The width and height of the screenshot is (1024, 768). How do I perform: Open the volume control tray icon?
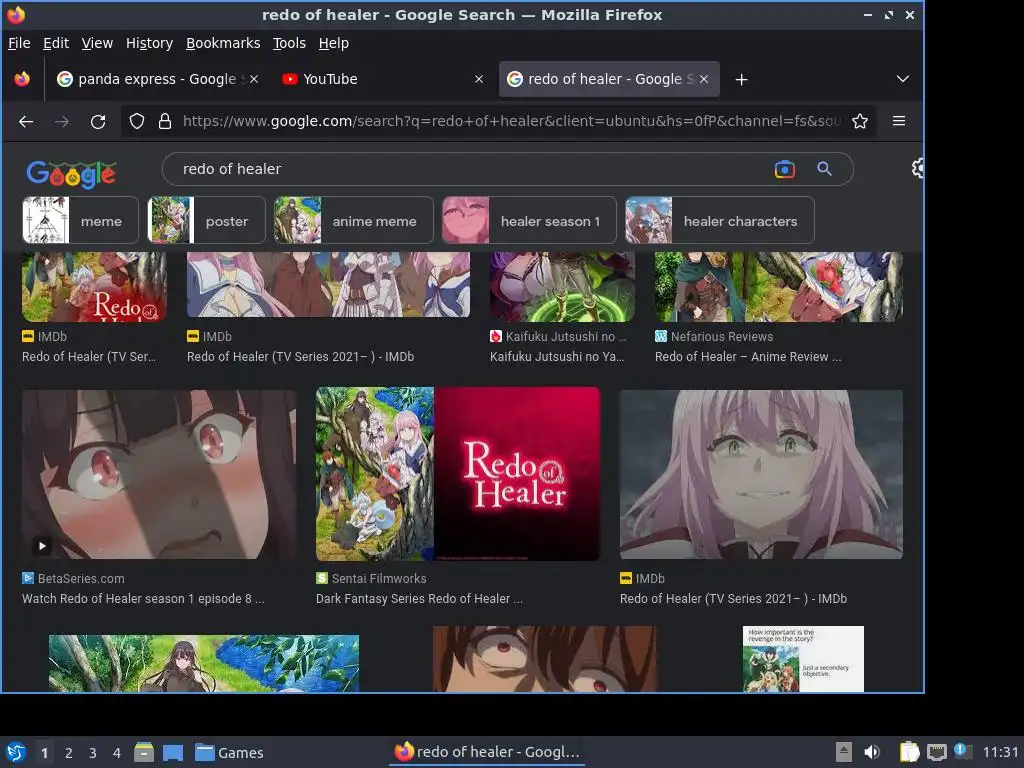pyautogui.click(x=872, y=752)
